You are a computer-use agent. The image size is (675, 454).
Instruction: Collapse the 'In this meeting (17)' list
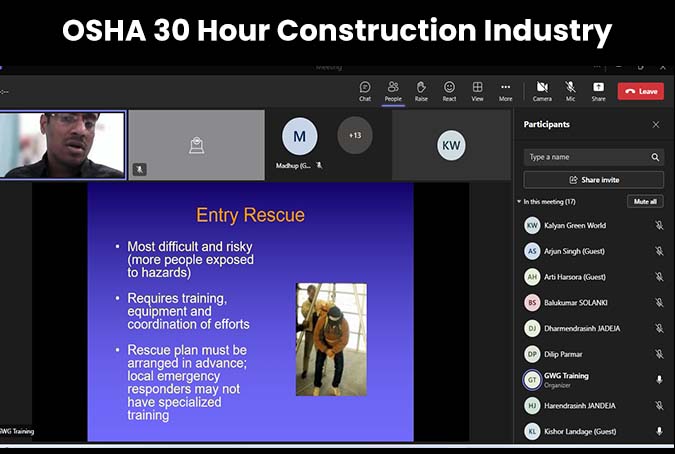click(520, 202)
